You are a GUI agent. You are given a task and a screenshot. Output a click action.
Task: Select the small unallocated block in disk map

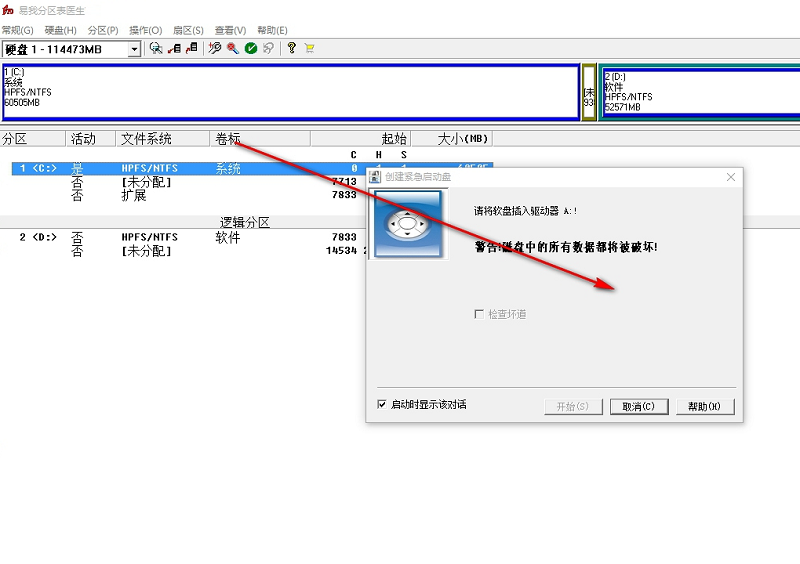[x=589, y=92]
